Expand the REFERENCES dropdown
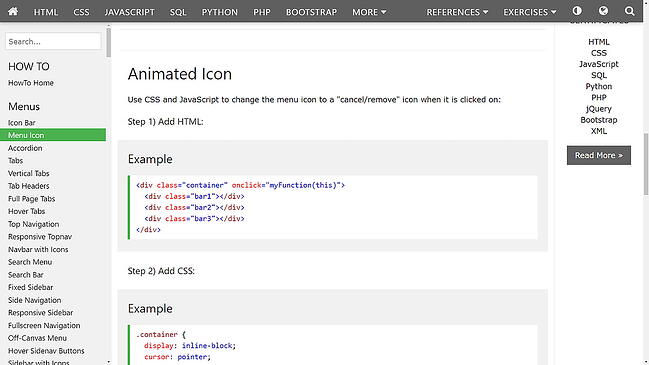649x365 pixels. coord(457,12)
